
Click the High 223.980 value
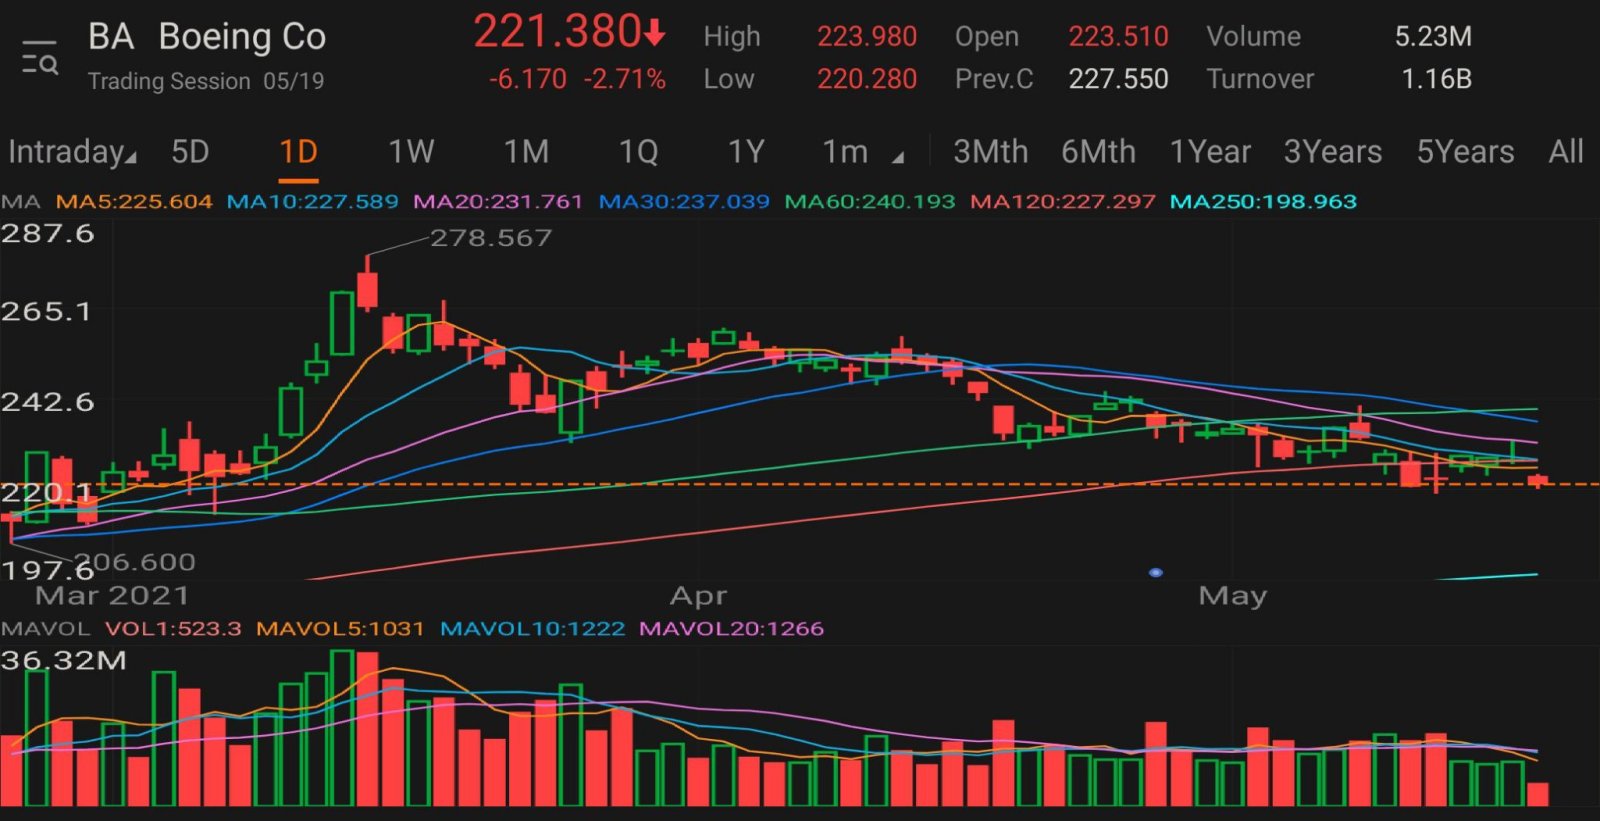tap(866, 37)
